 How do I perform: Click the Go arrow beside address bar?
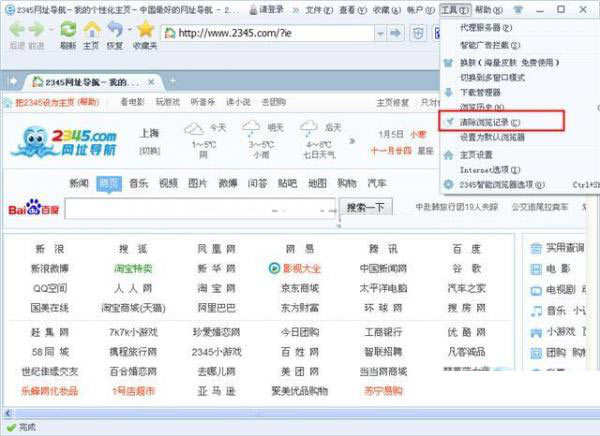[395, 33]
